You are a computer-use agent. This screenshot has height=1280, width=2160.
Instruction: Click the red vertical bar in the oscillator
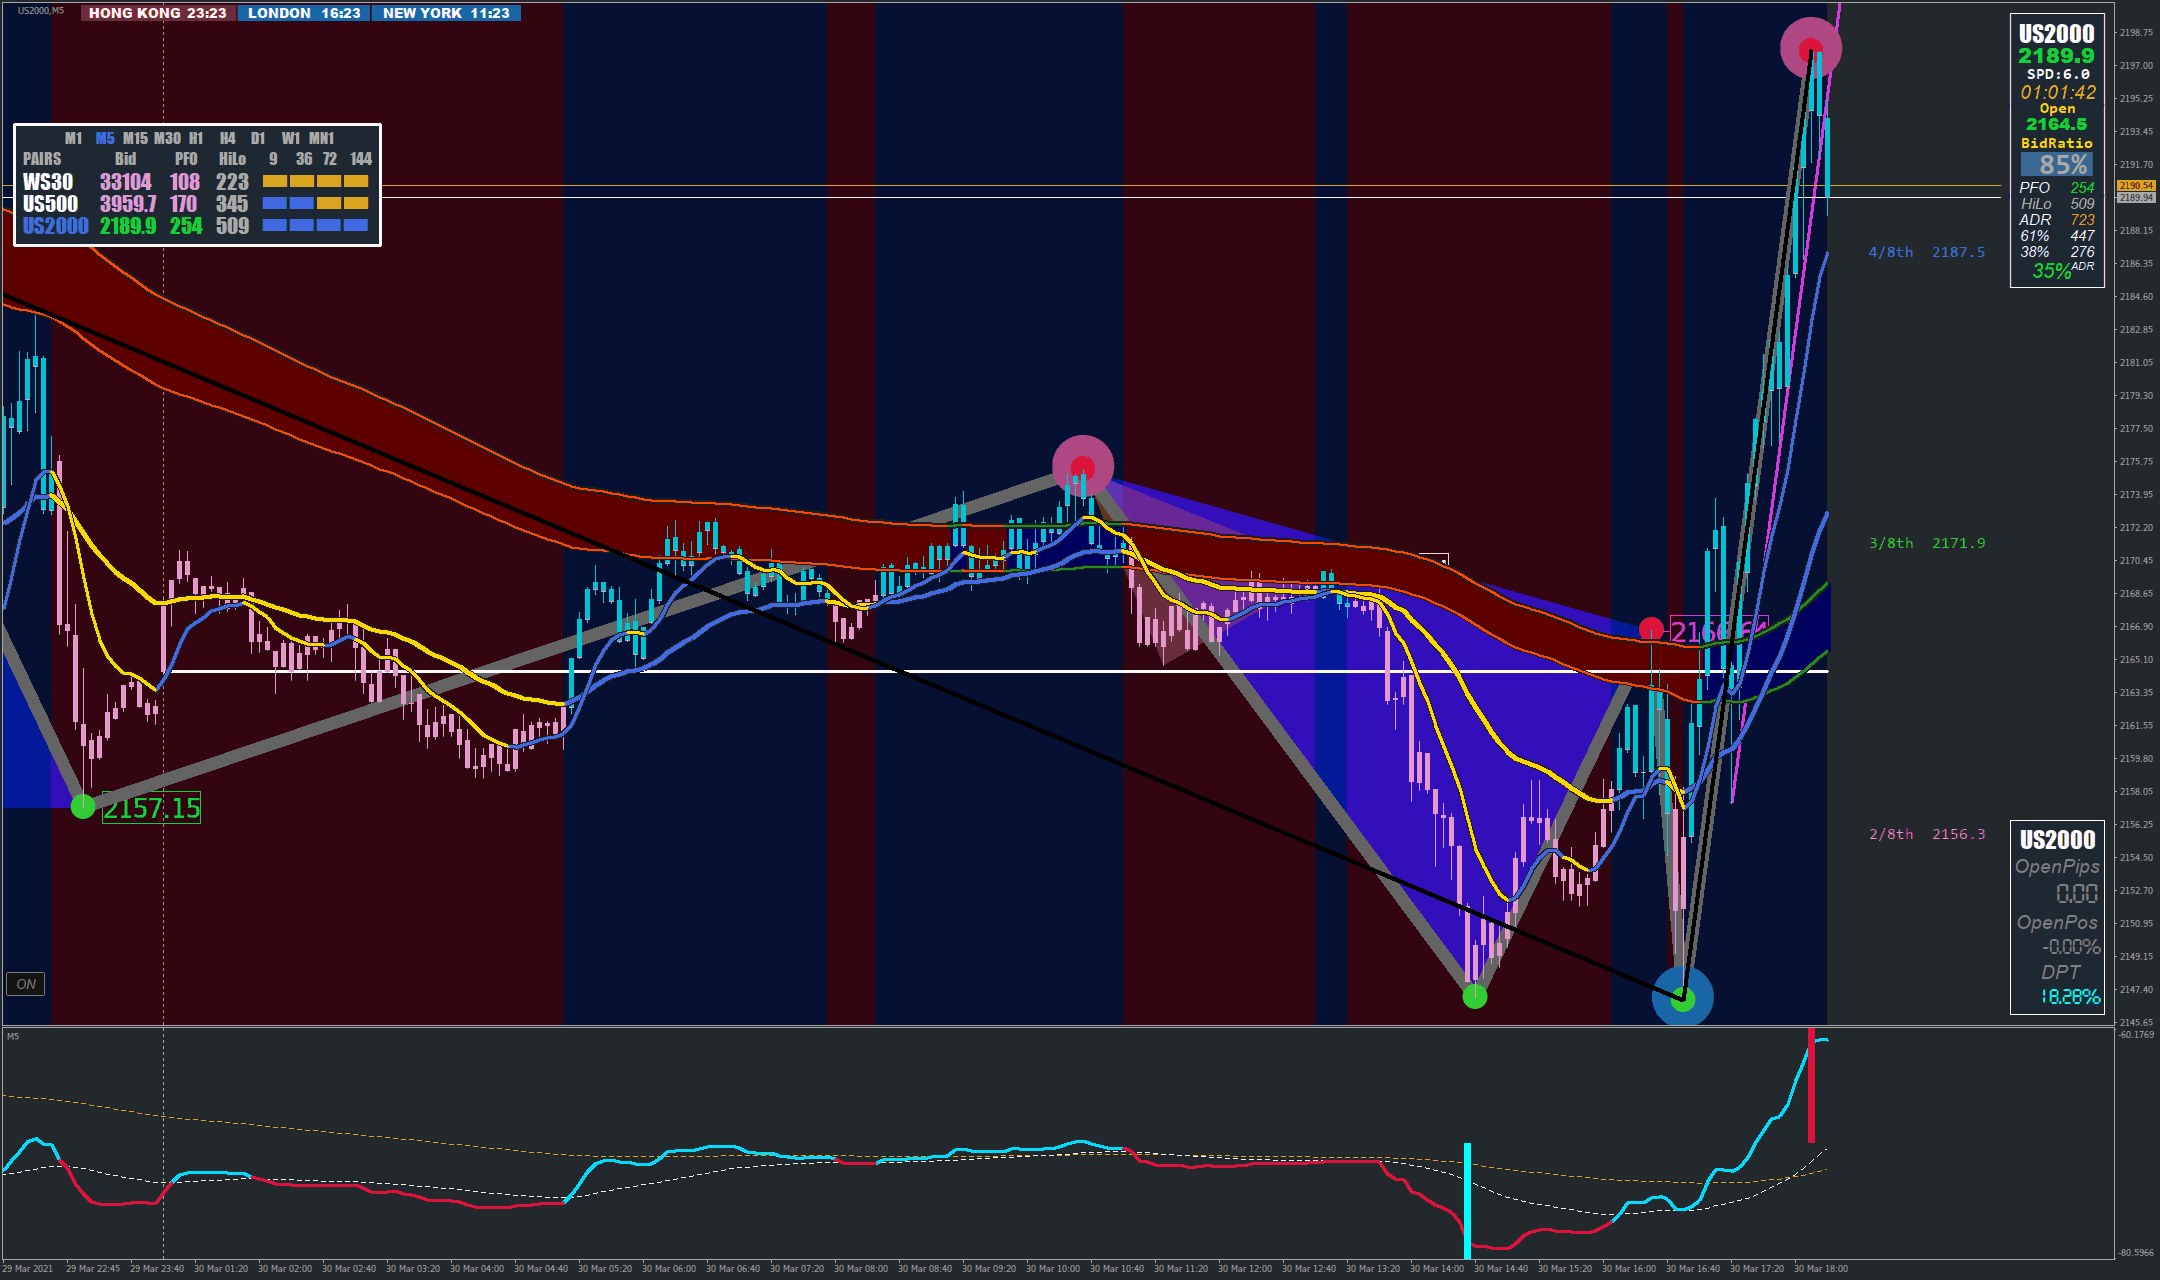[1811, 1085]
